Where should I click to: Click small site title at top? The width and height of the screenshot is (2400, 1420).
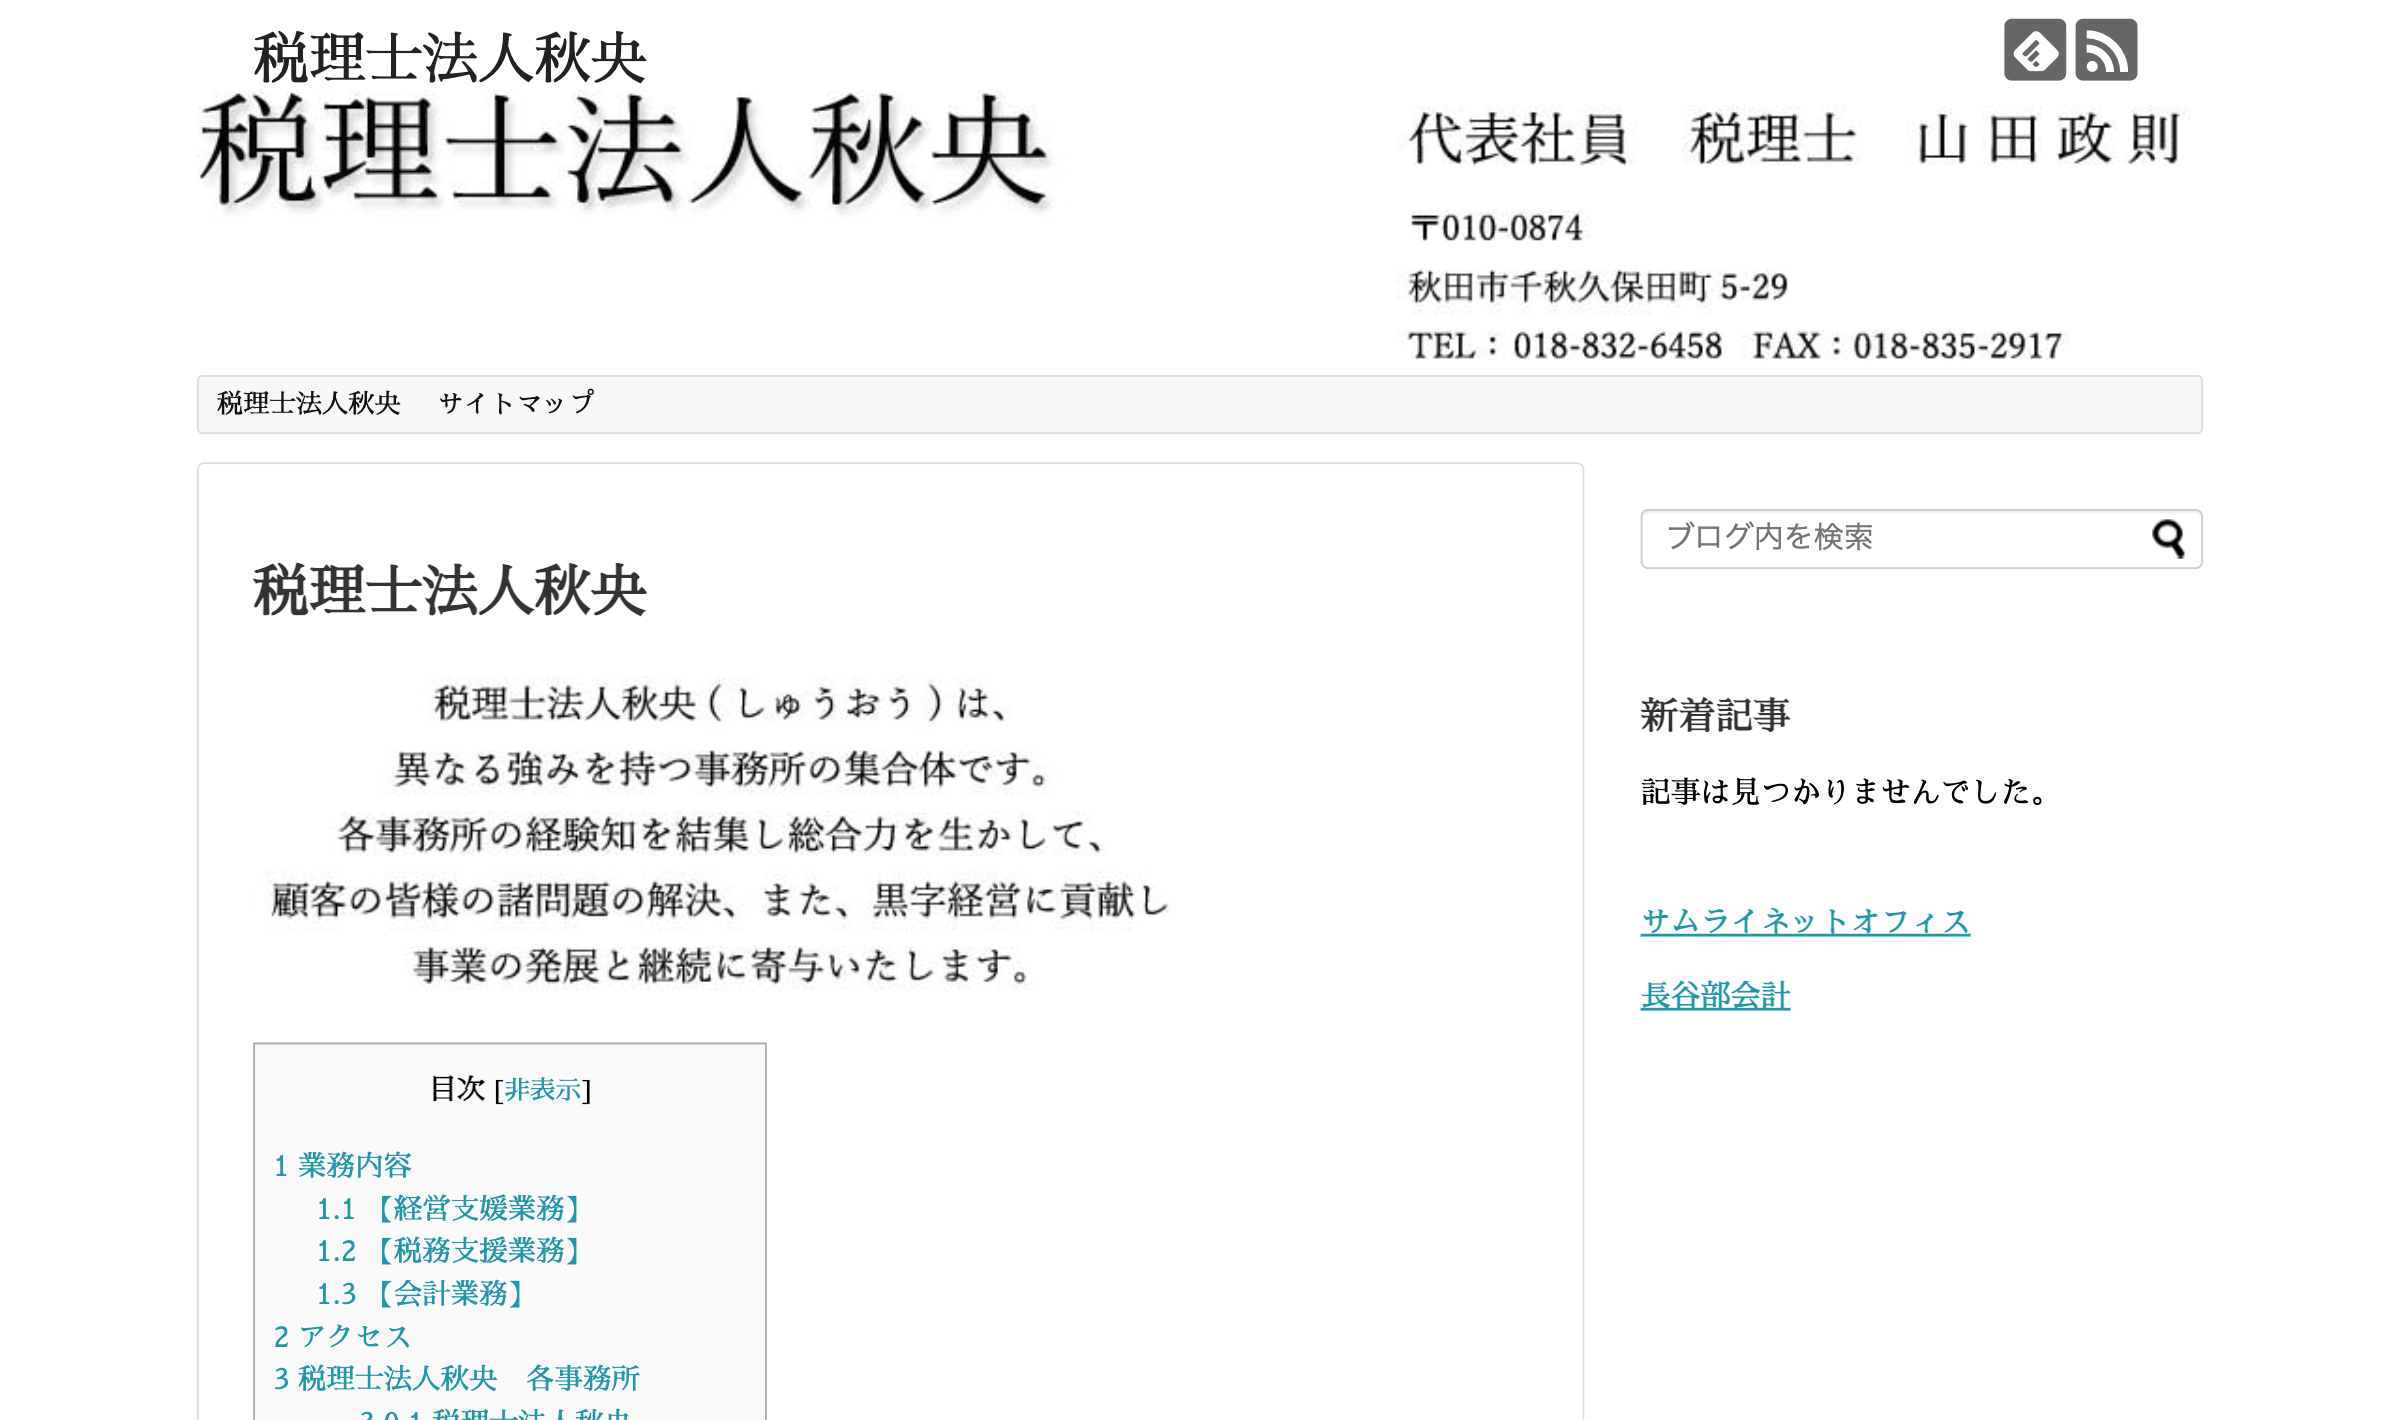coord(449,58)
